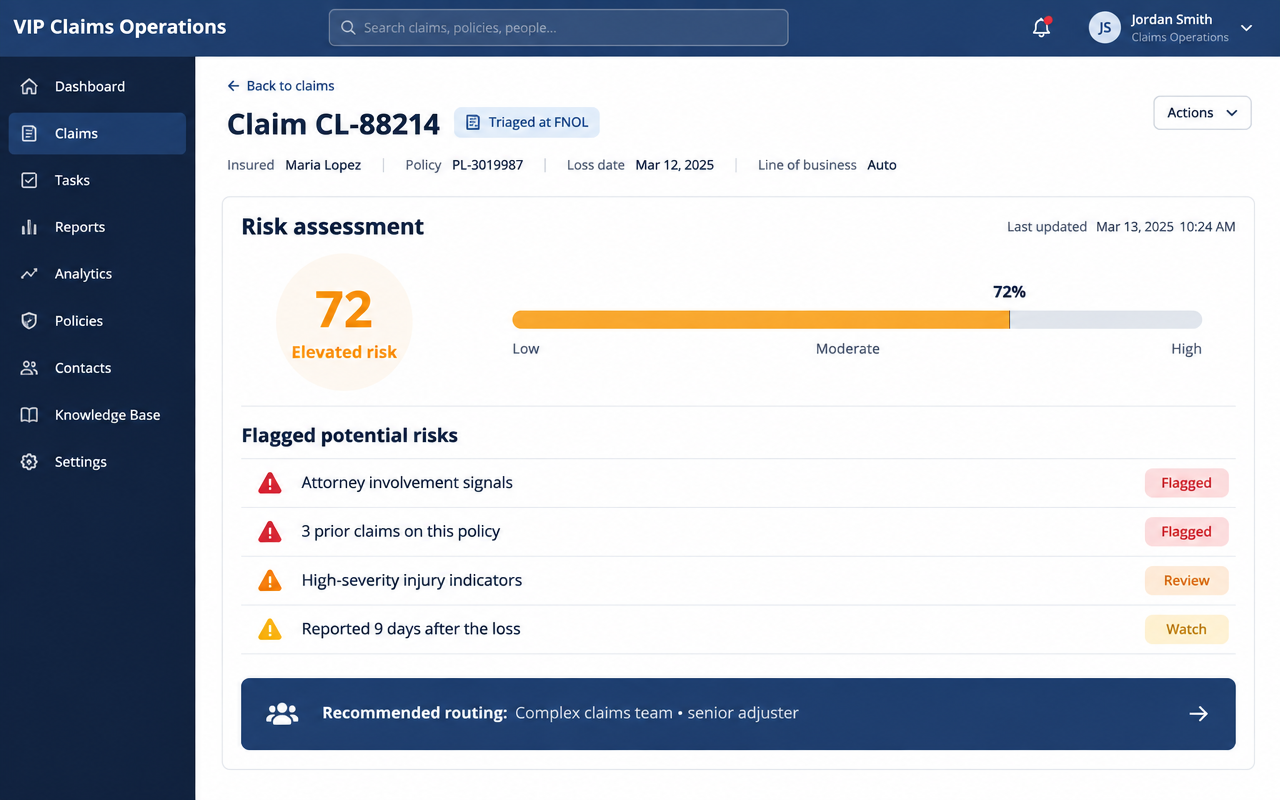The height and width of the screenshot is (800, 1280).
Task: Open the Actions dropdown
Action: (1202, 113)
